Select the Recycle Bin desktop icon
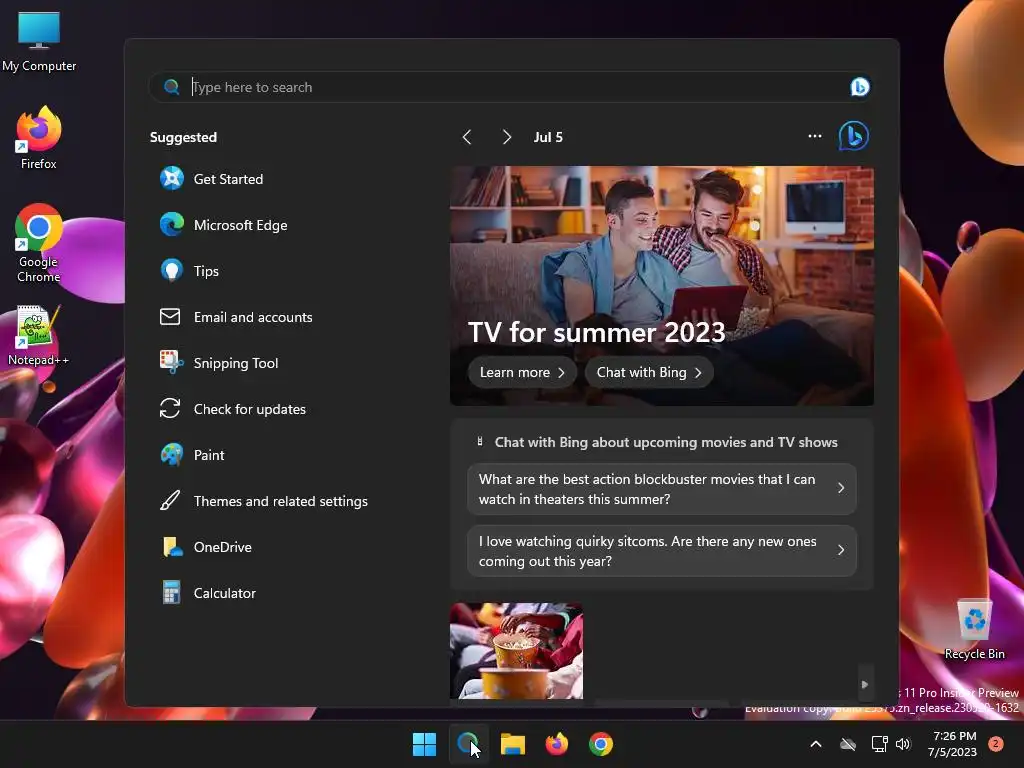Viewport: 1024px width, 768px height. (974, 629)
